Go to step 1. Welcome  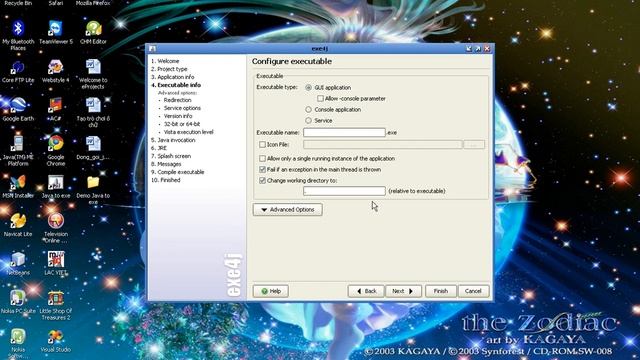(165, 61)
